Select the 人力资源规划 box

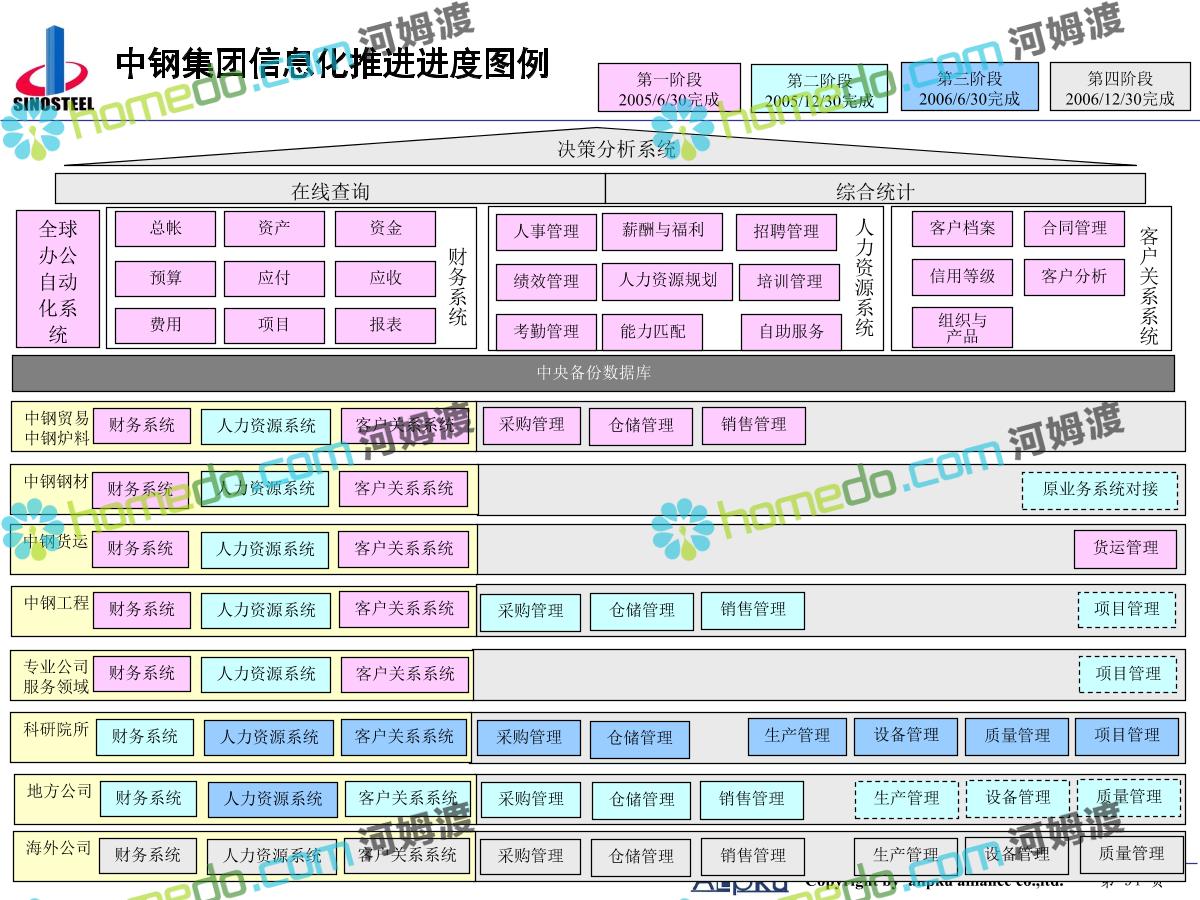point(667,281)
